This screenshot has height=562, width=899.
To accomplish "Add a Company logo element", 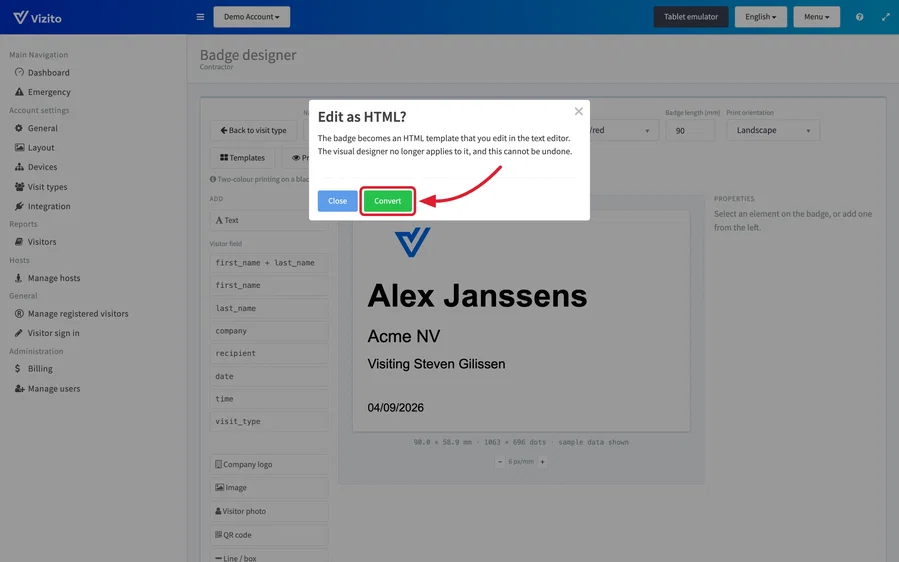I will (269, 465).
